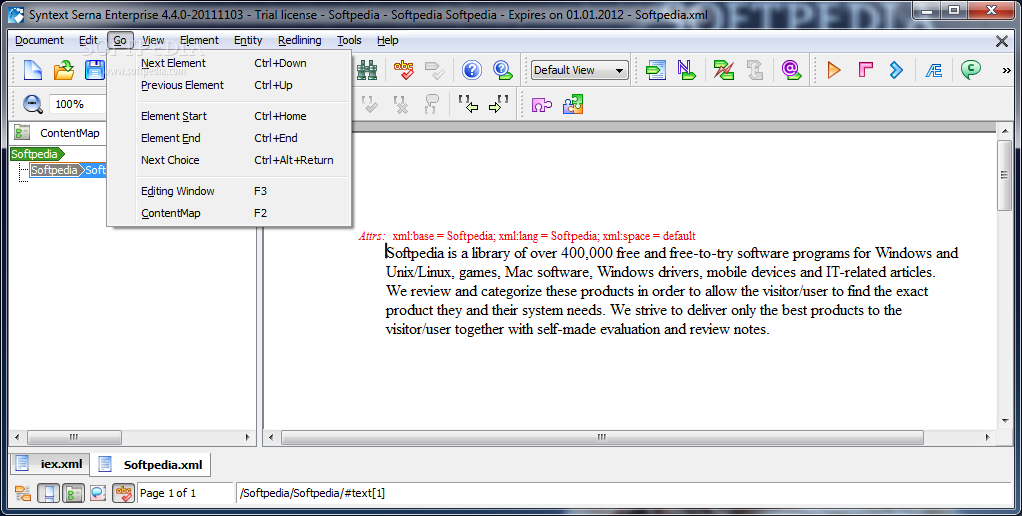Select the grey Softpedia node in ContentMap
Viewport: 1022px width, 516px height.
coord(55,170)
